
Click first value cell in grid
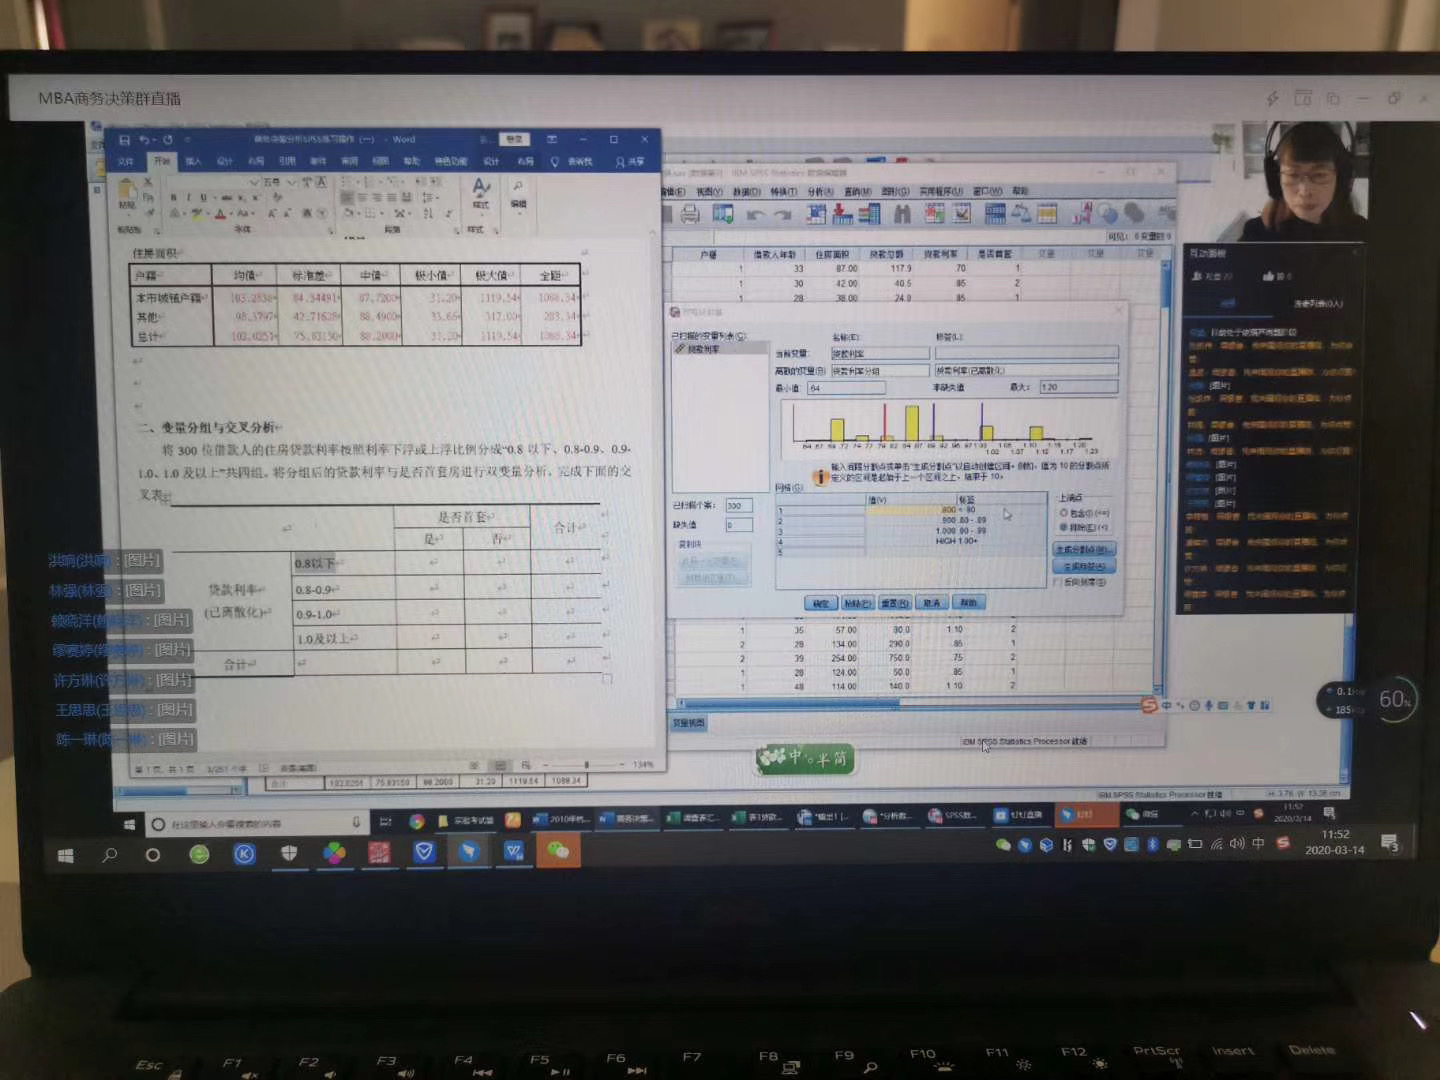point(911,510)
